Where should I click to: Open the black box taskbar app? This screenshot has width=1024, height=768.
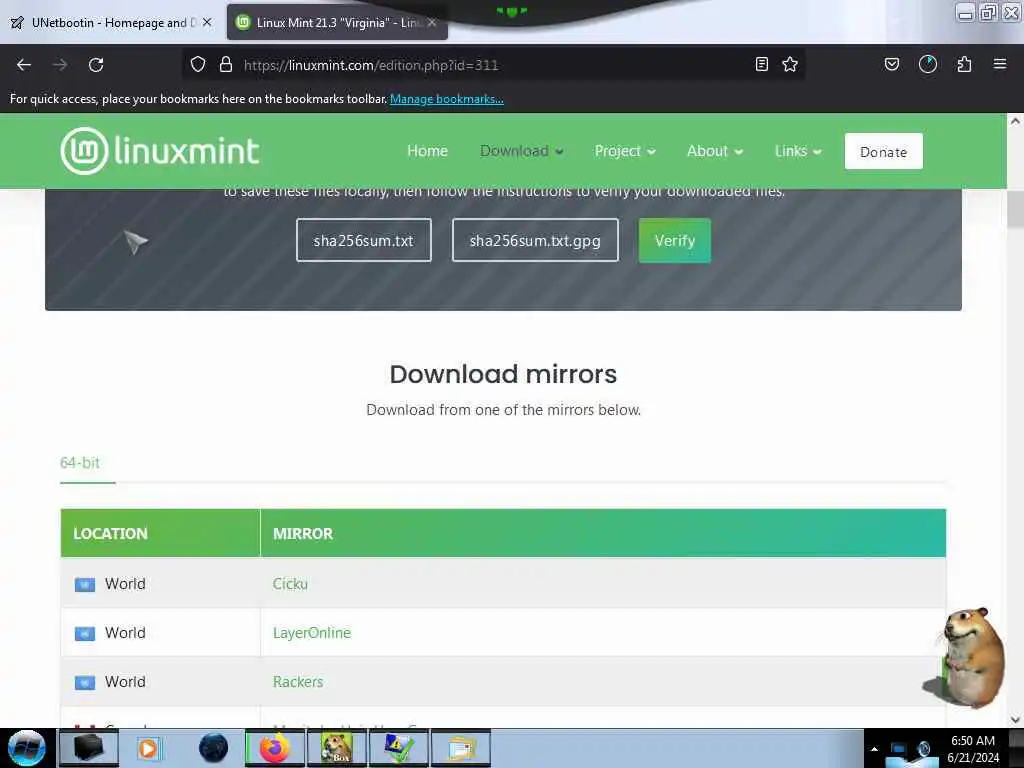pyautogui.click(x=89, y=748)
